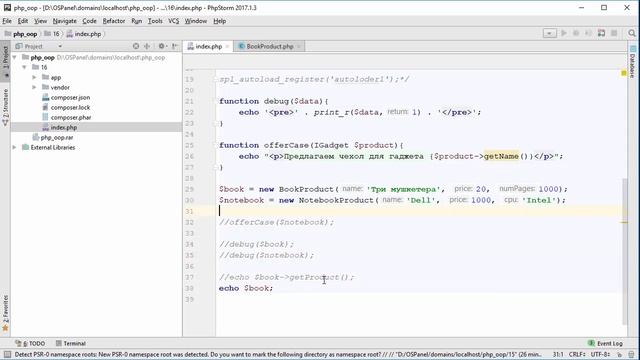Click the Stop square icon

[x=614, y=33]
